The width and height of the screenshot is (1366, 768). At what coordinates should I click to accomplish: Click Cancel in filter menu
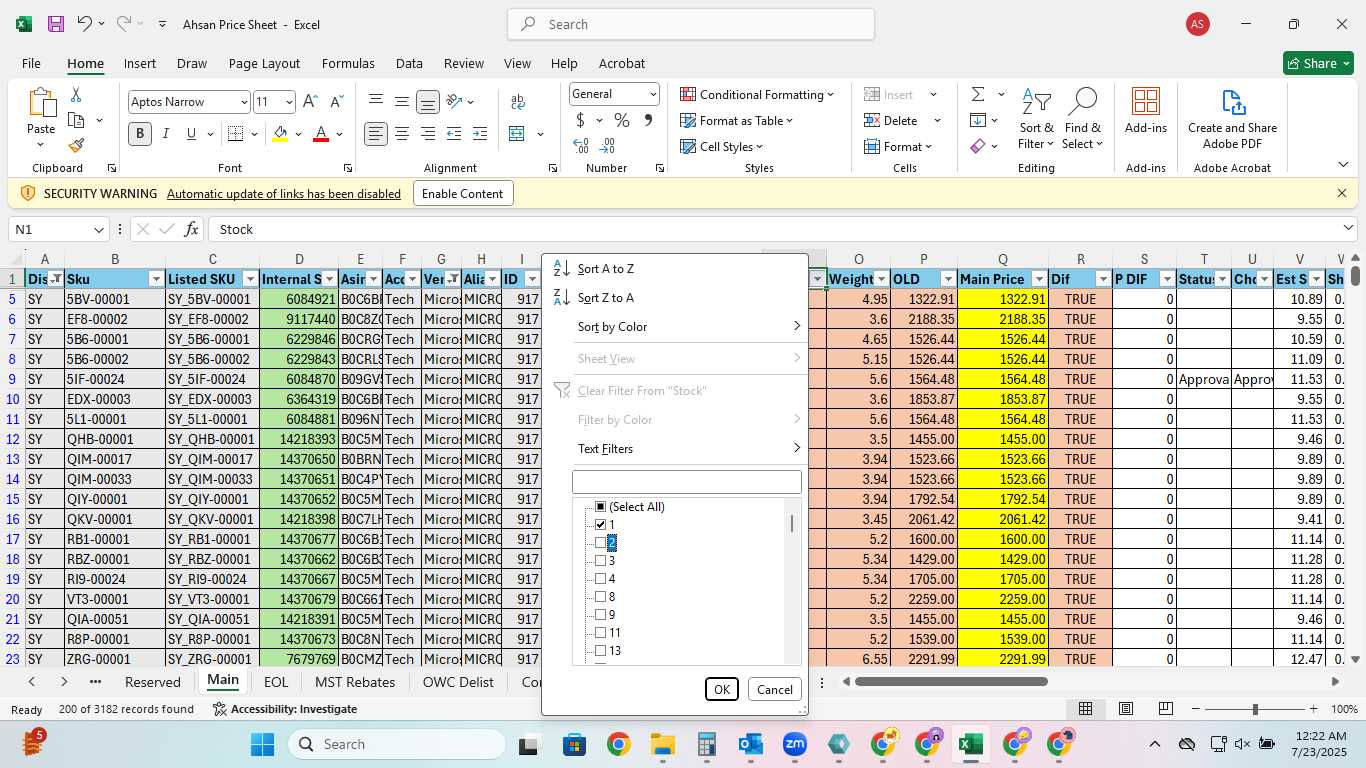click(774, 689)
